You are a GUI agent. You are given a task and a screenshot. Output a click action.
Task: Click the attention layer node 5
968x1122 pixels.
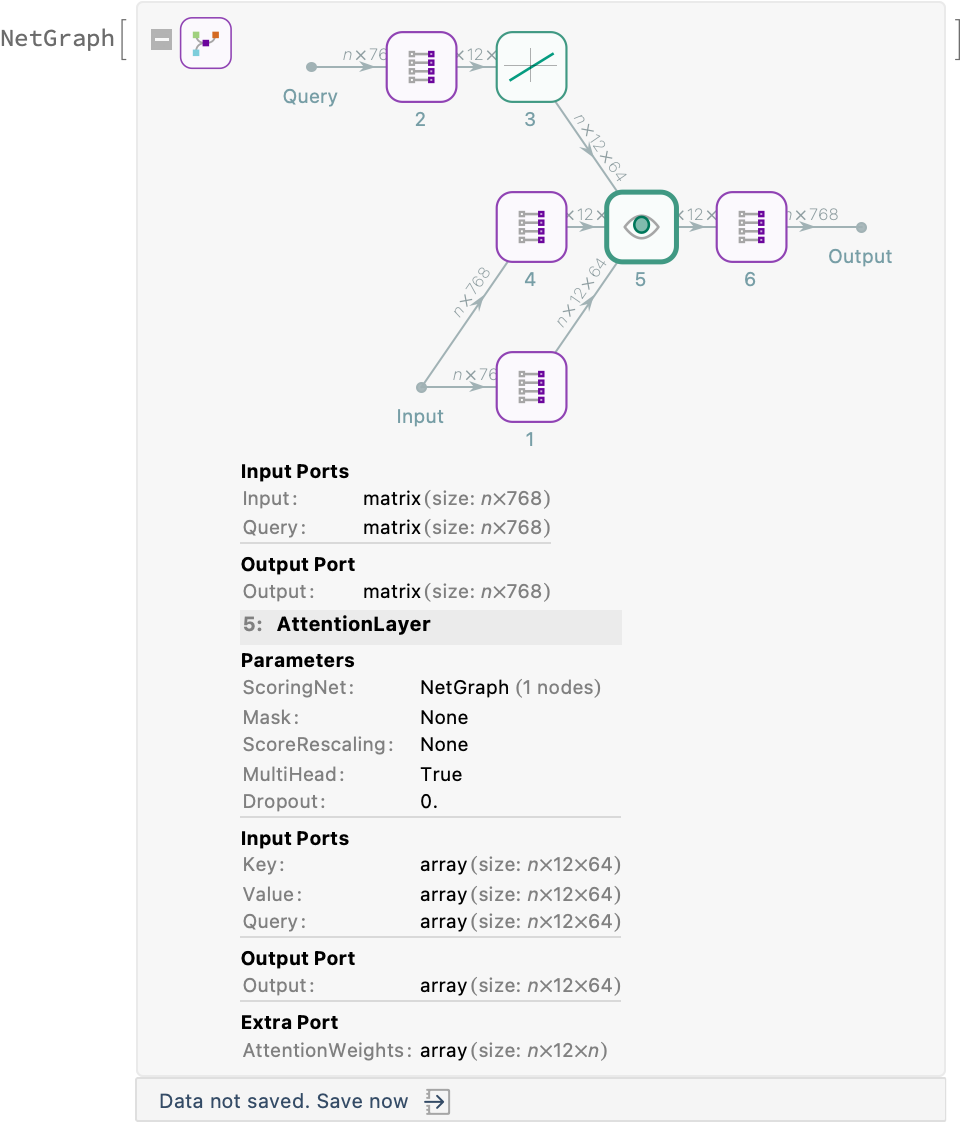click(641, 227)
